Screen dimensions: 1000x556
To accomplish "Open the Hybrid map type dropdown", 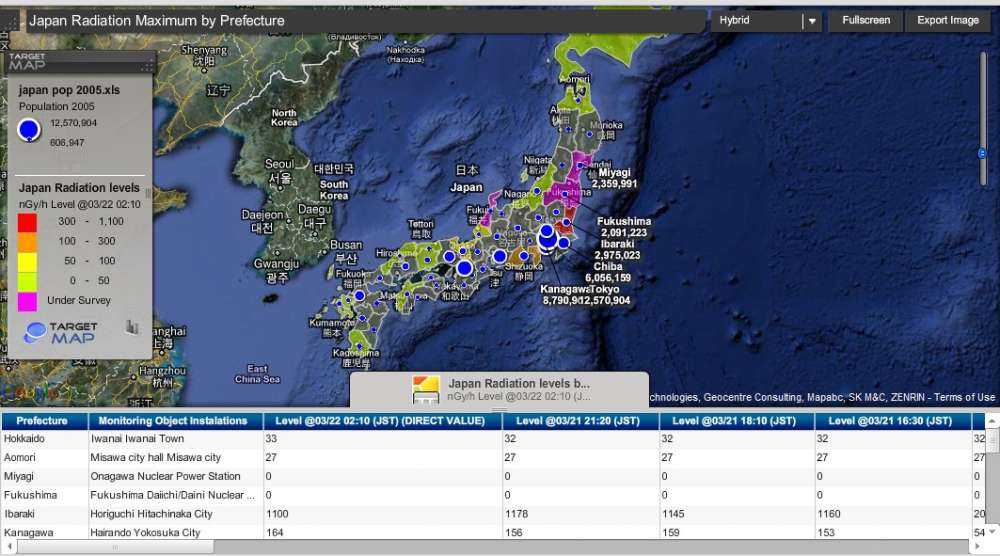I will pyautogui.click(x=757, y=20).
